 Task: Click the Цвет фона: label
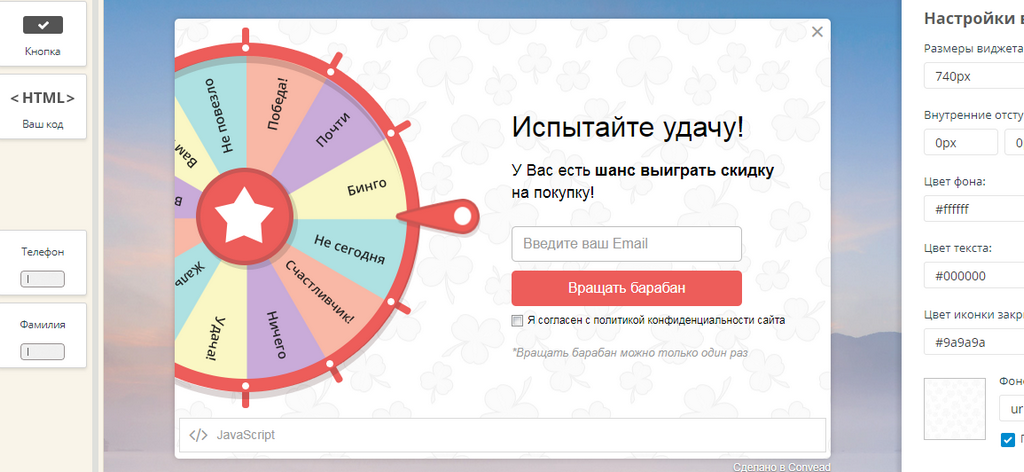pyautogui.click(x=955, y=181)
